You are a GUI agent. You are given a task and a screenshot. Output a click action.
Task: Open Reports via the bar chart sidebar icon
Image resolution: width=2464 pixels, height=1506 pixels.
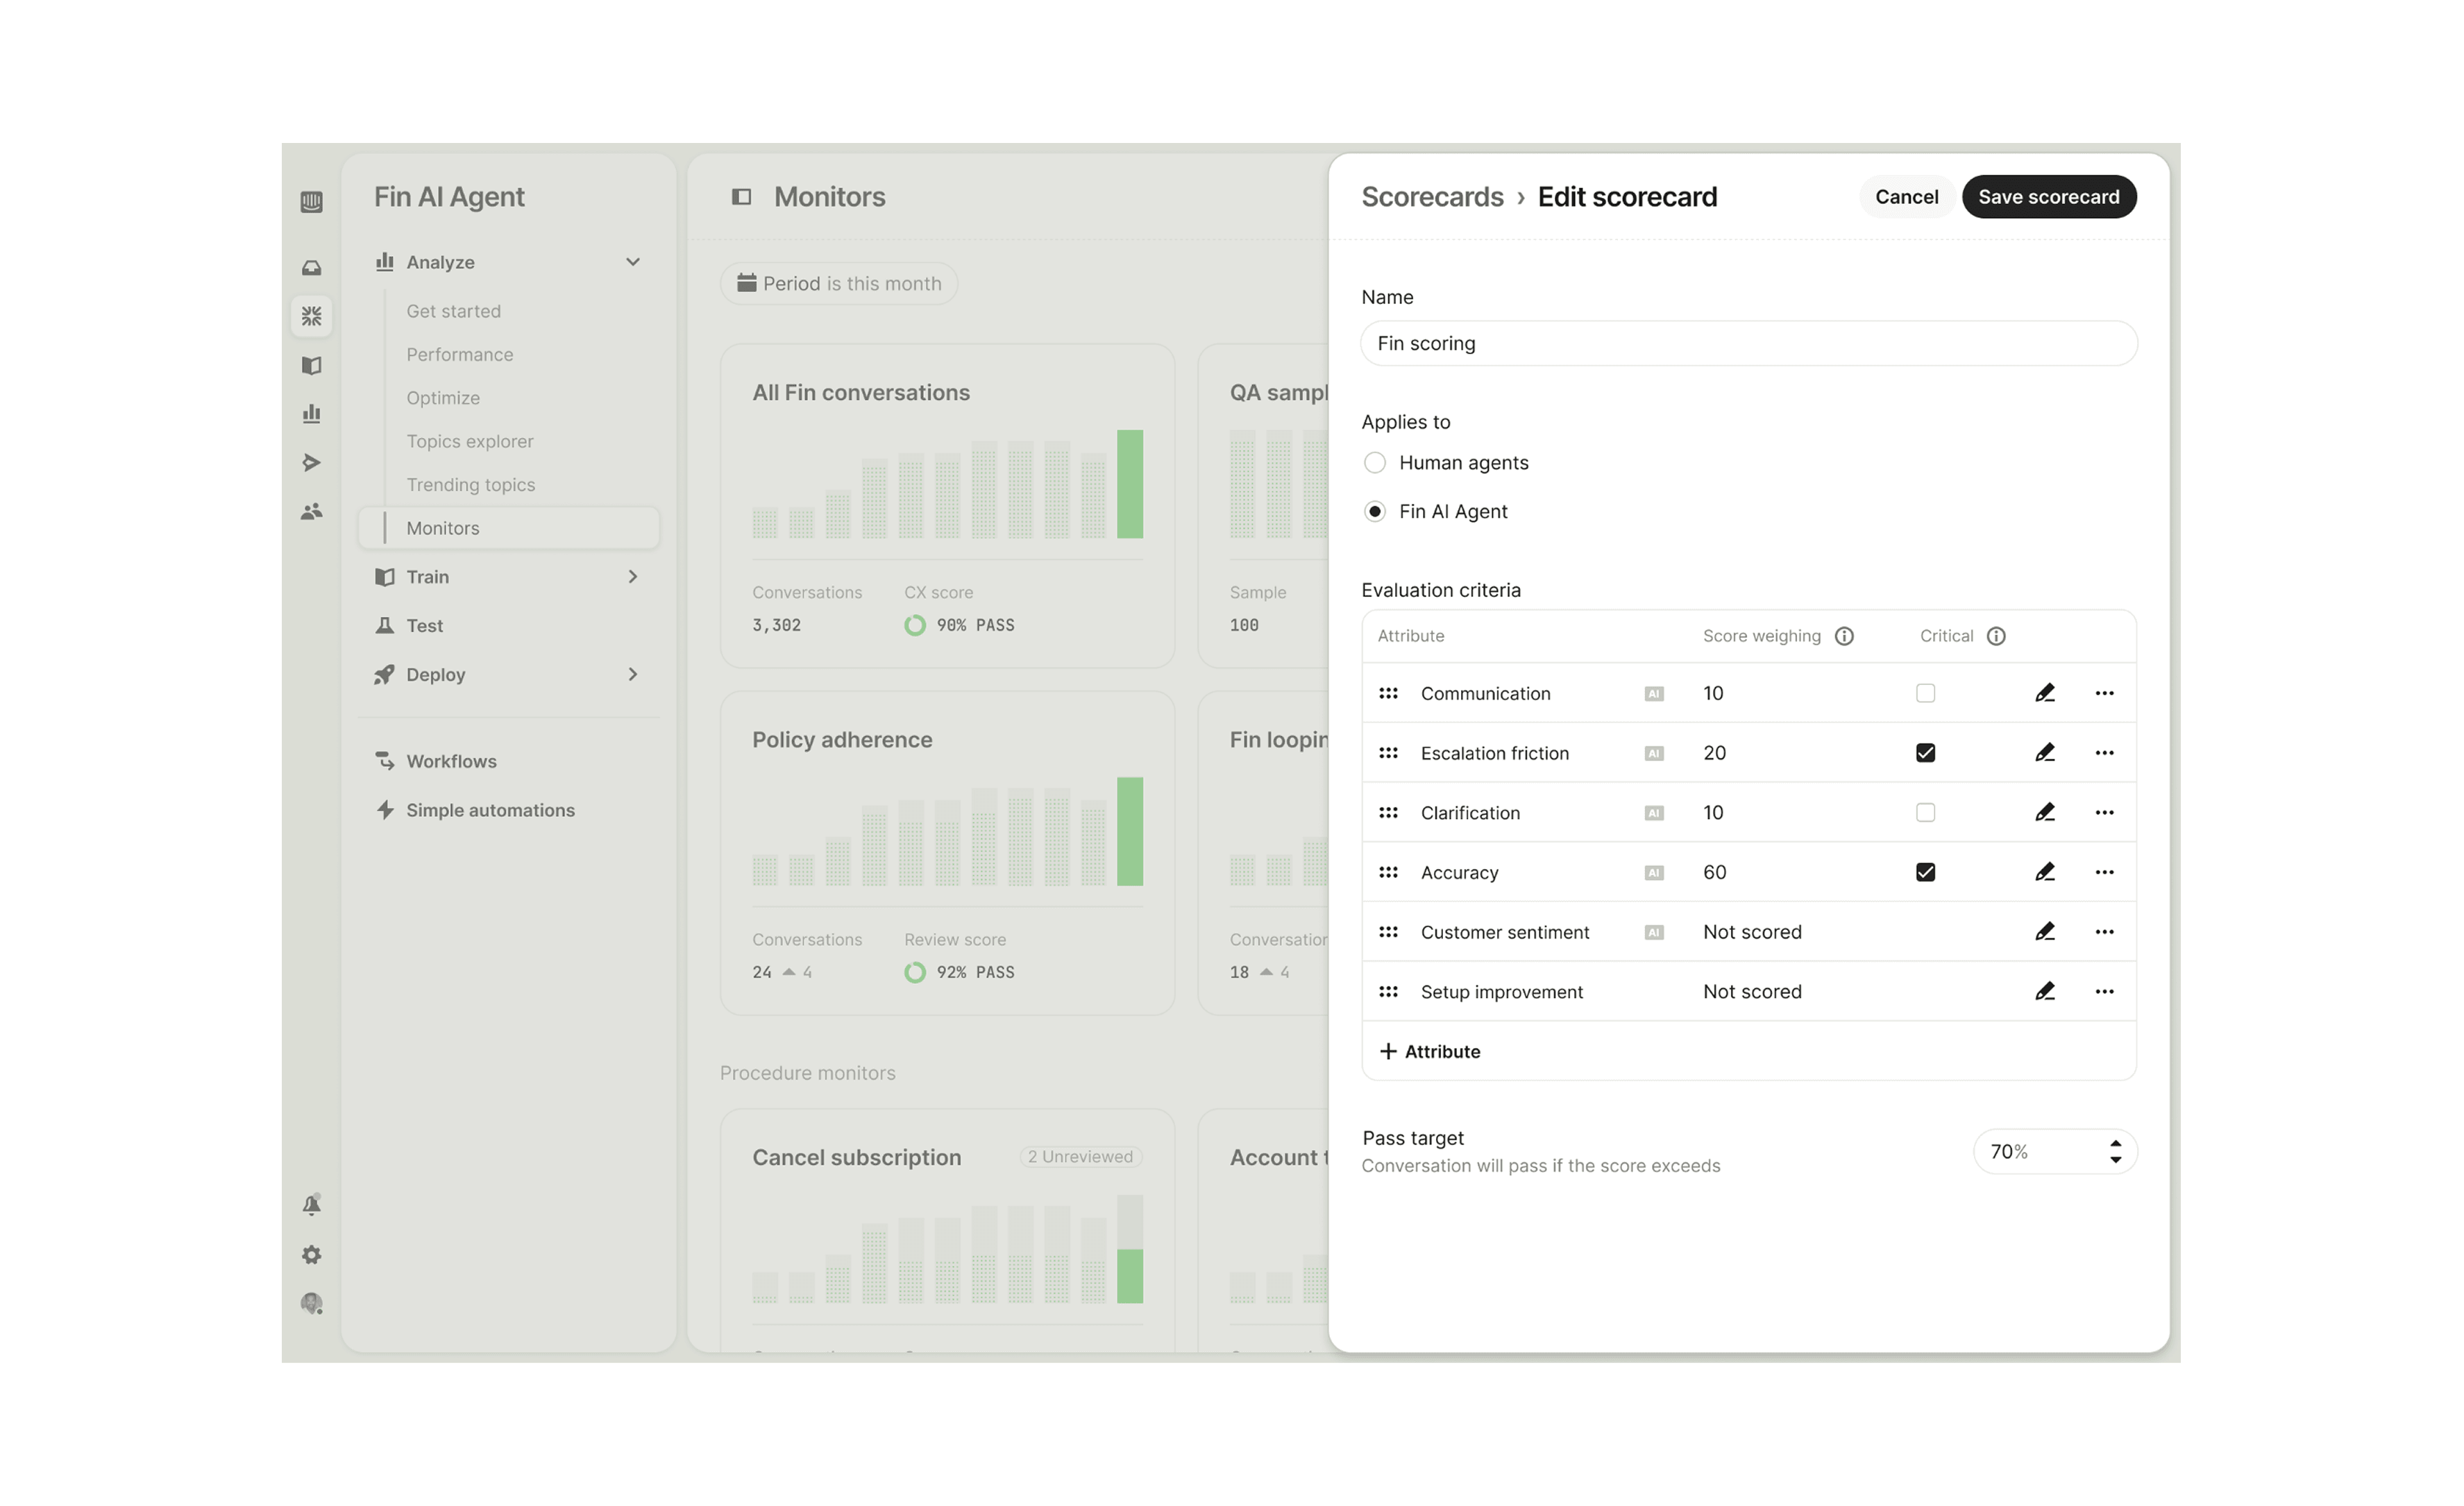312,413
